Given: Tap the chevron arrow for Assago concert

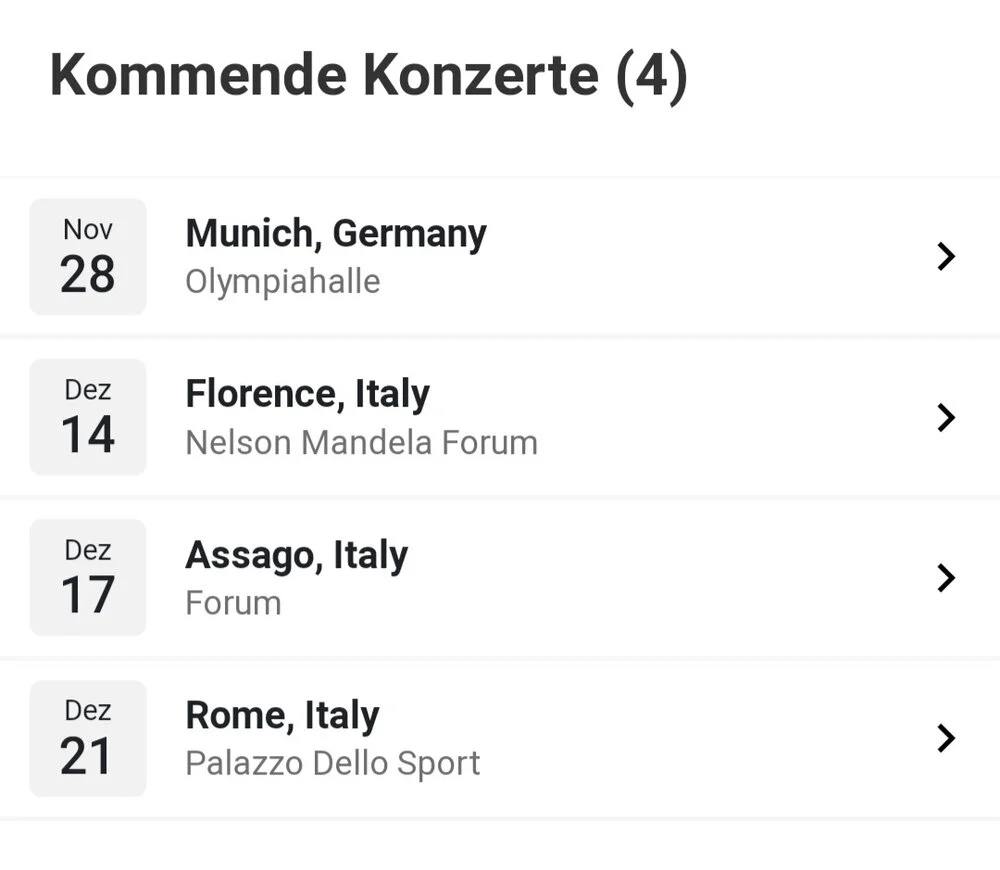Looking at the screenshot, I should point(946,578).
